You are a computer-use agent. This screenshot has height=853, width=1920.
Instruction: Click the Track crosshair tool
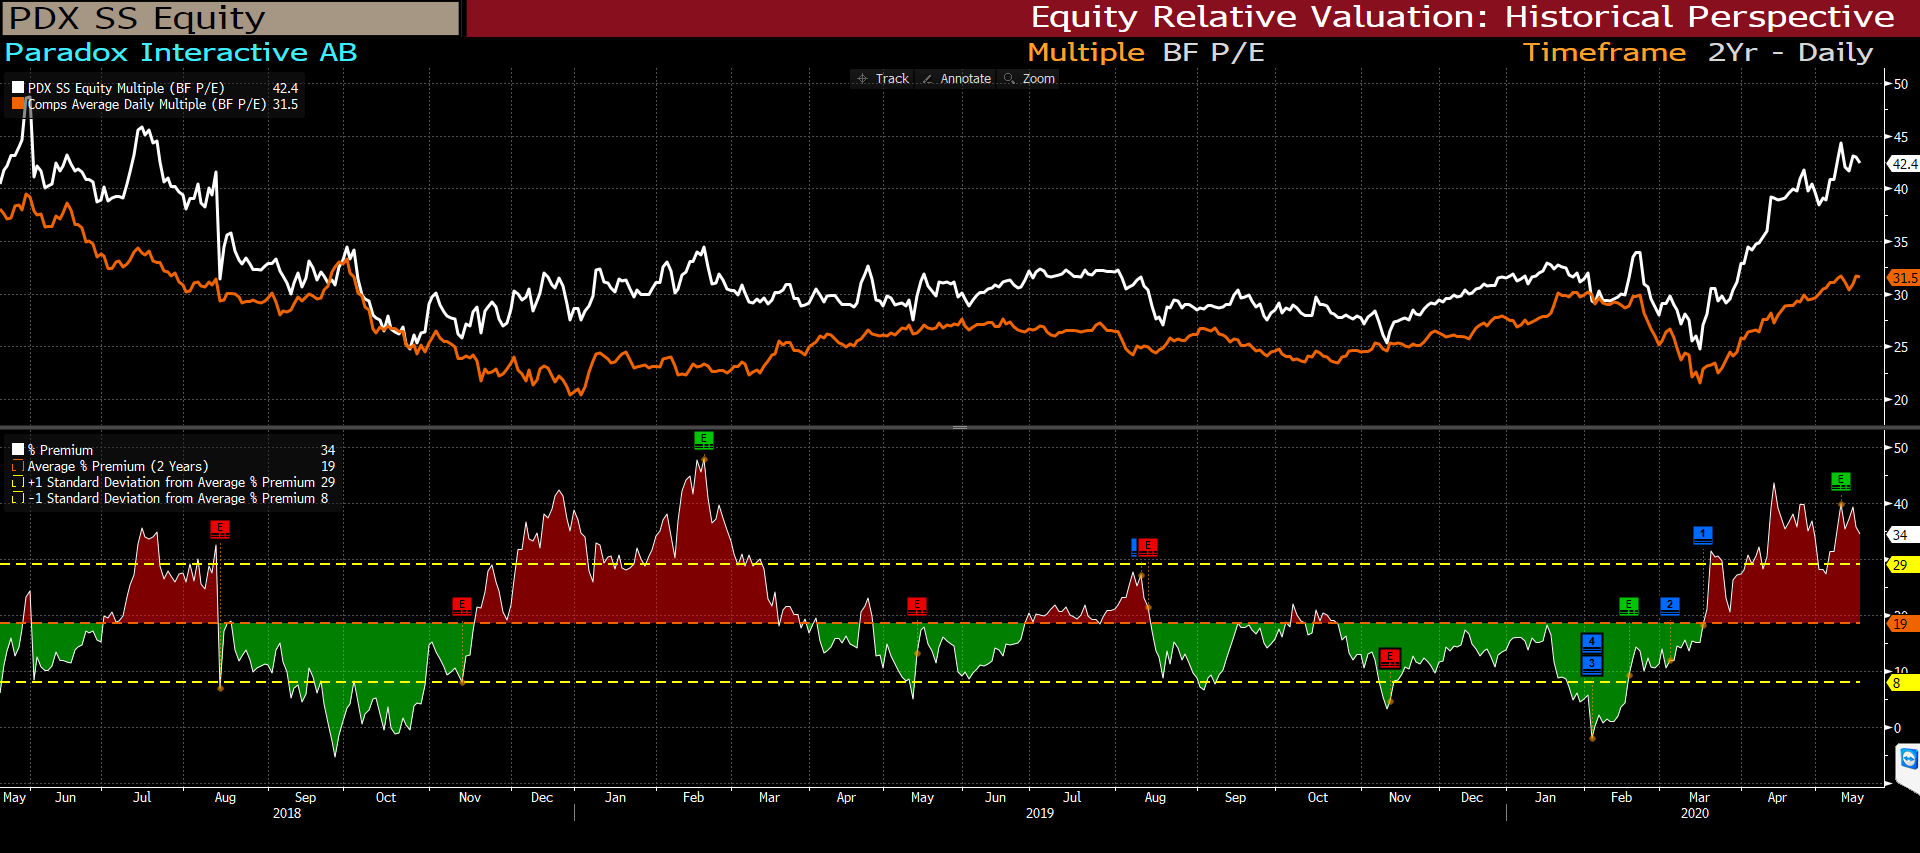883,79
